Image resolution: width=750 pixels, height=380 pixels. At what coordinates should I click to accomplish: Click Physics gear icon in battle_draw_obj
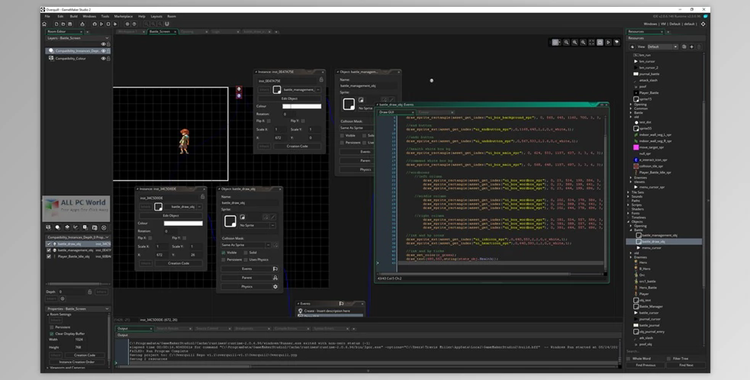coord(275,287)
